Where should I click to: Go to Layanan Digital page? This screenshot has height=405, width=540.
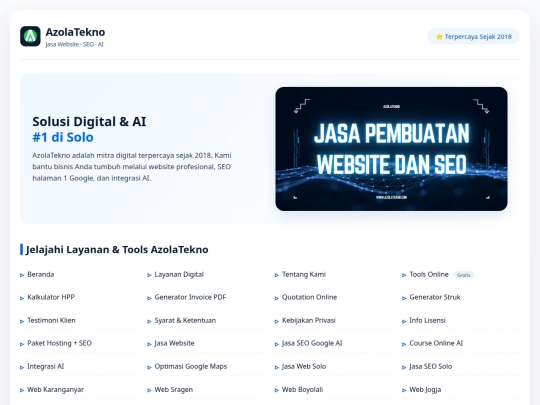coord(179,274)
